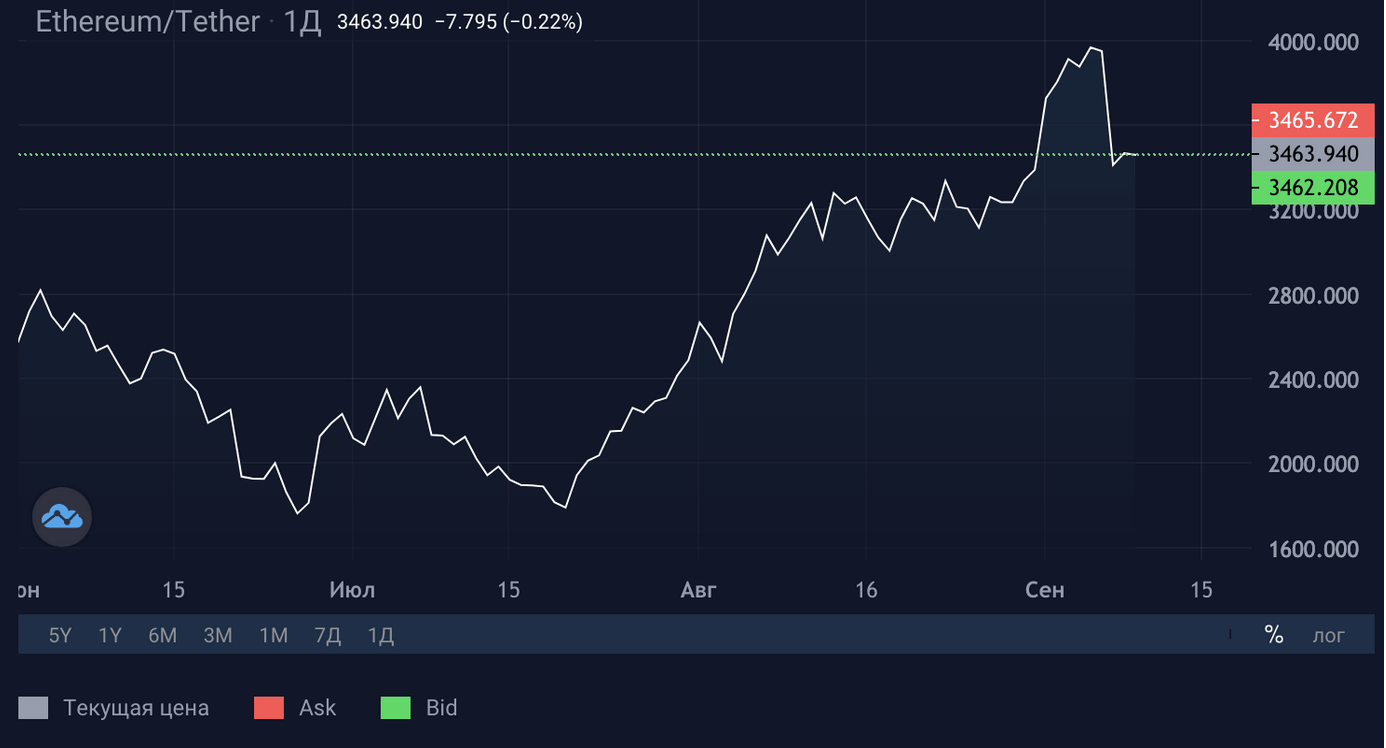Click the 2400.000 price axis value
1386x748 pixels.
[1313, 380]
